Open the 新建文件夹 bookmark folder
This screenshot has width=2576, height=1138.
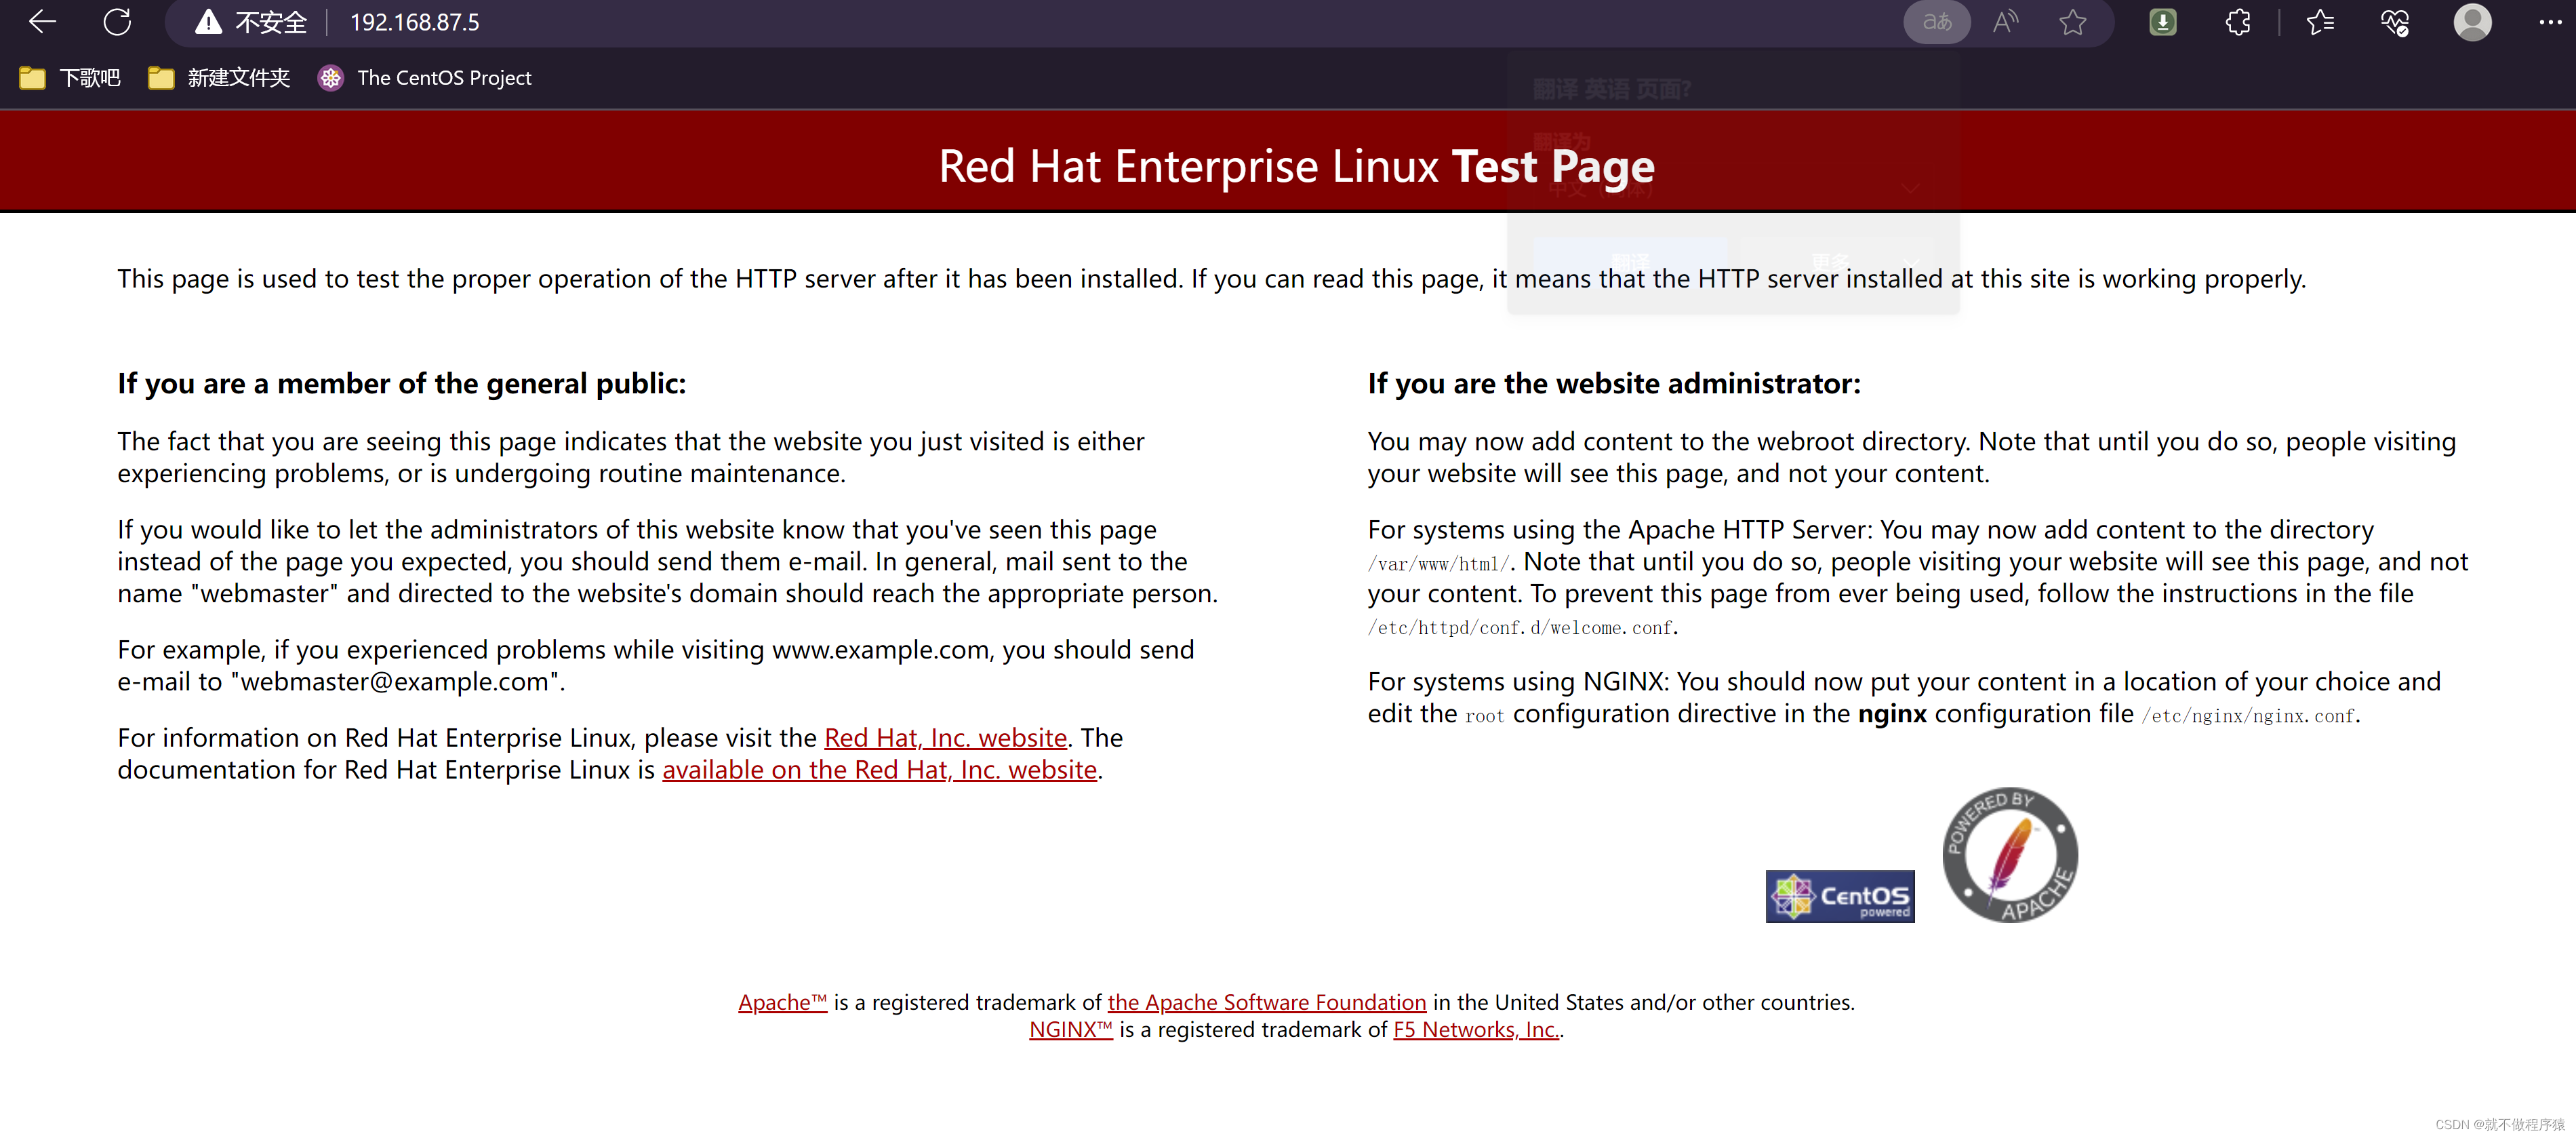[219, 78]
